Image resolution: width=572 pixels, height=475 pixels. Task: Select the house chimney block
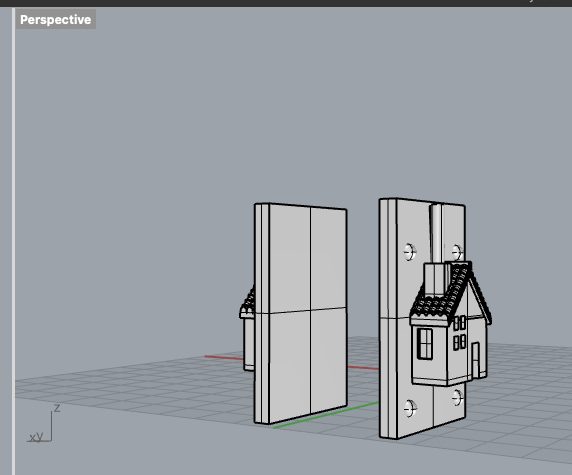(x=436, y=280)
